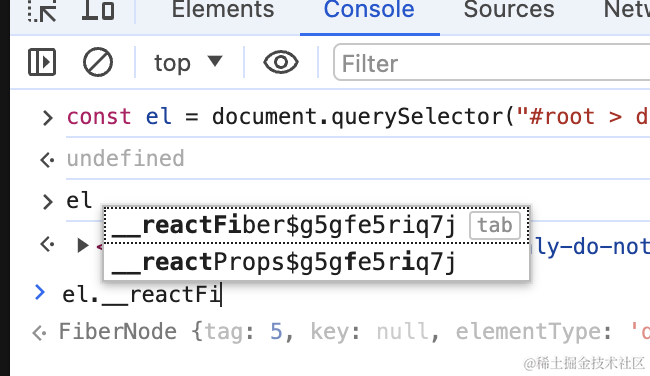Screen dimensions: 650x376
Task: Switch to the Console tab
Action: click(369, 10)
